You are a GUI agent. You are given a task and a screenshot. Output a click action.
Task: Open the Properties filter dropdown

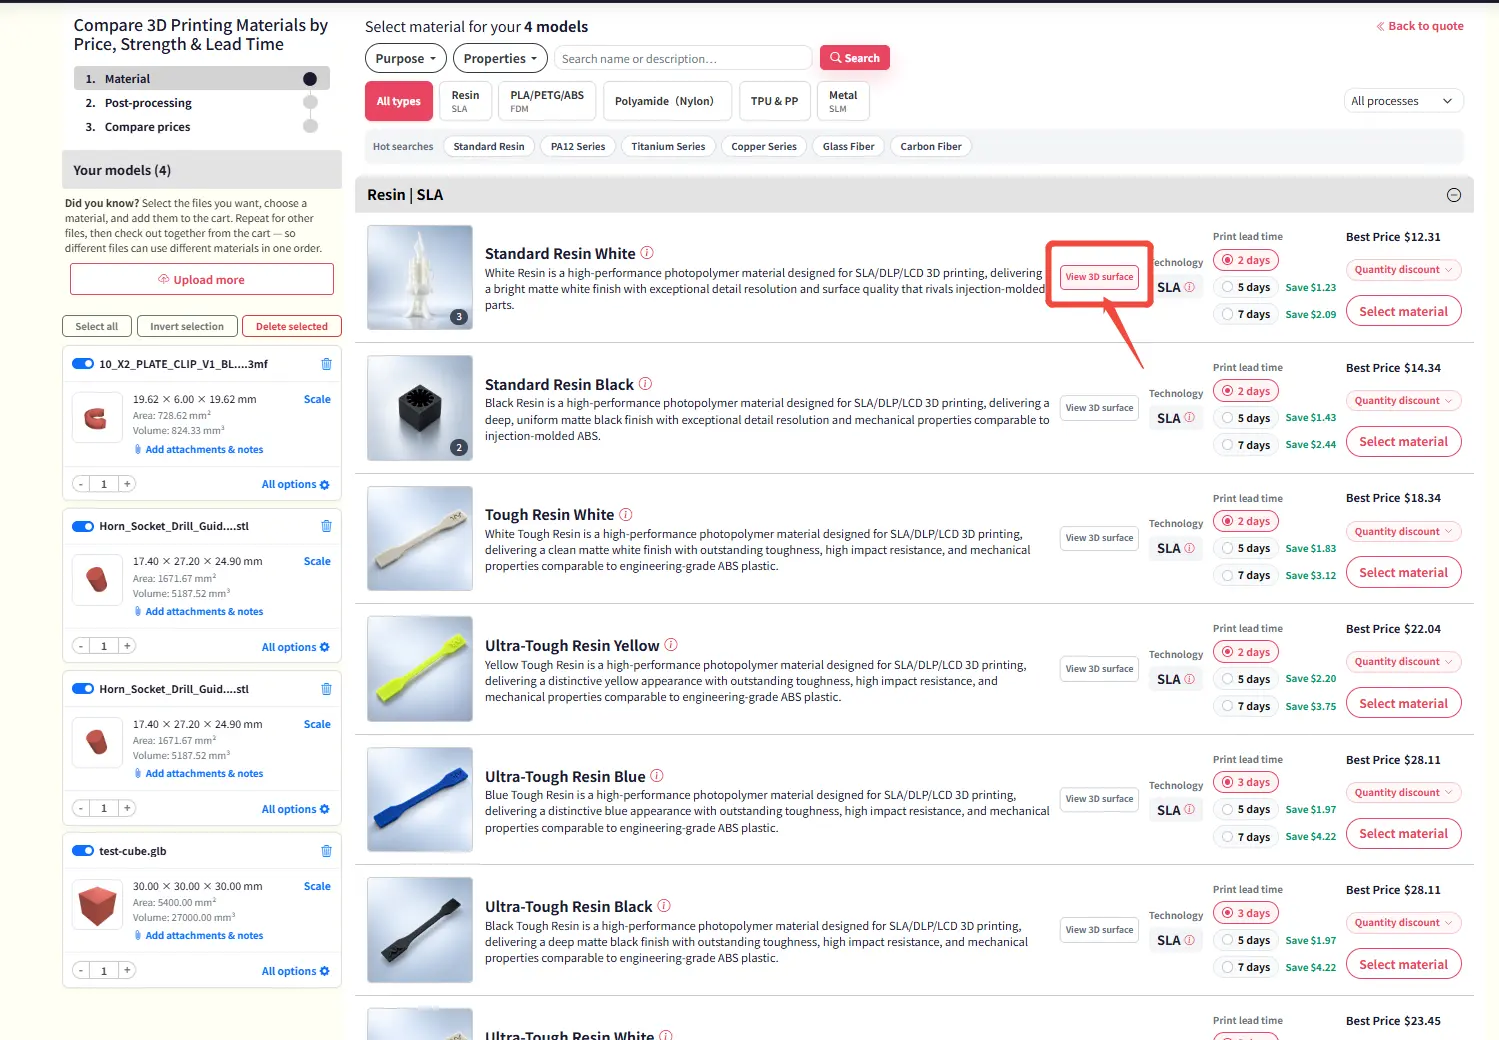pyautogui.click(x=500, y=58)
